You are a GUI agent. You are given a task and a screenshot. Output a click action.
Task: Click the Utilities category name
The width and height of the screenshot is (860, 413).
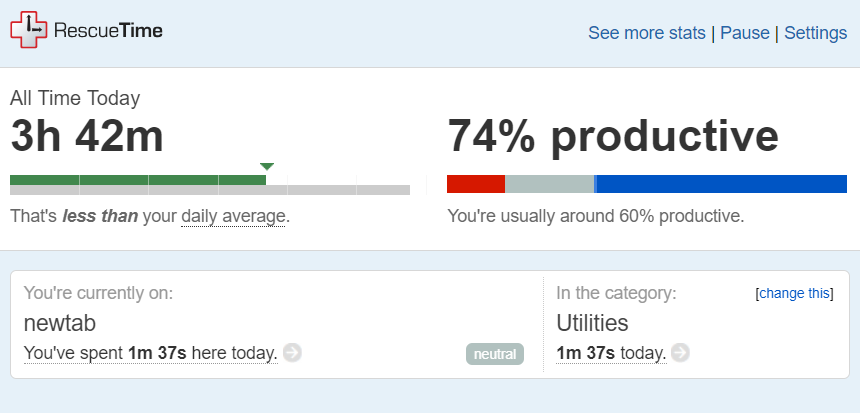tap(592, 323)
